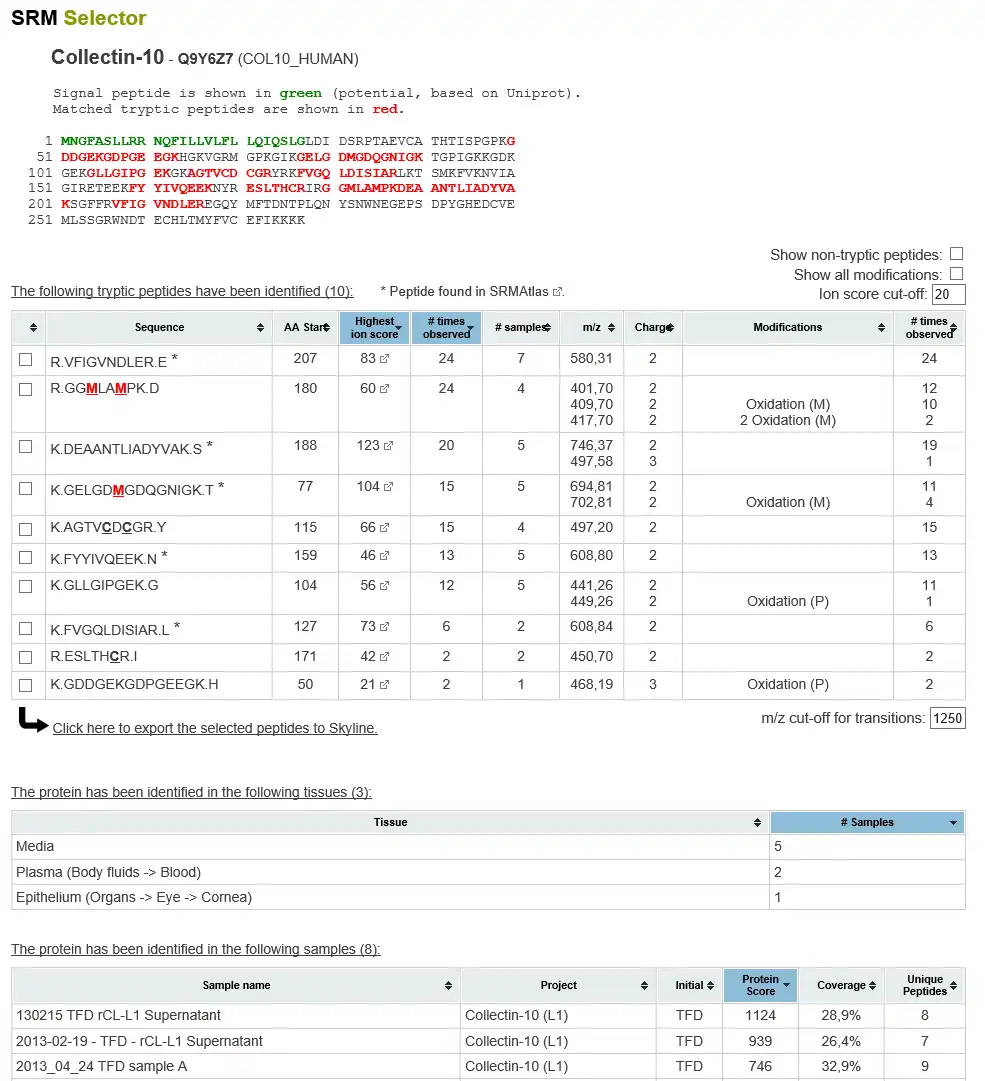Sort by first # times observed column

coord(447,327)
